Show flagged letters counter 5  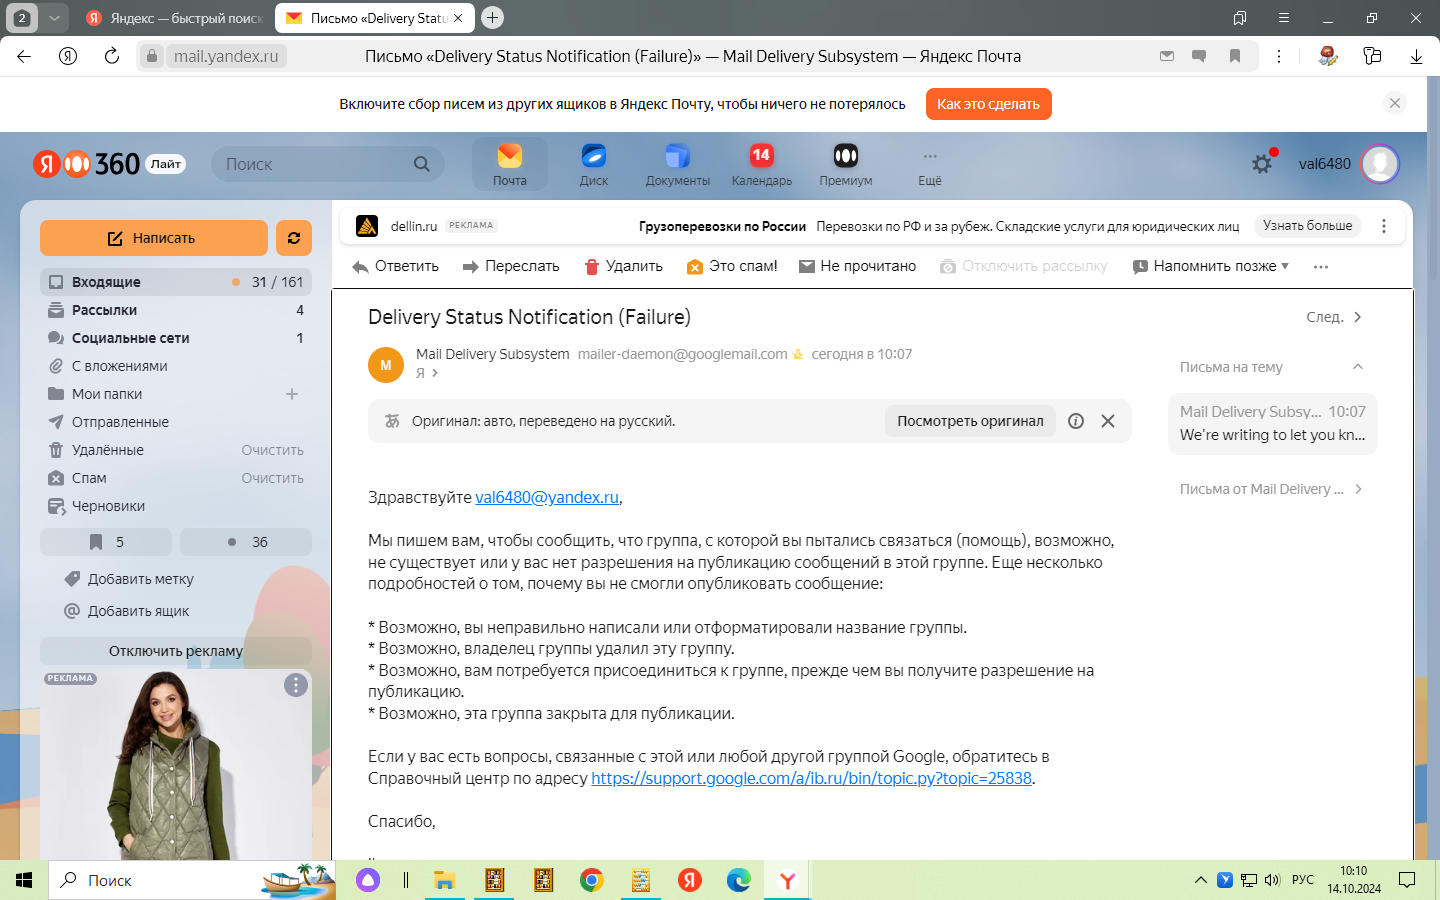tap(106, 542)
